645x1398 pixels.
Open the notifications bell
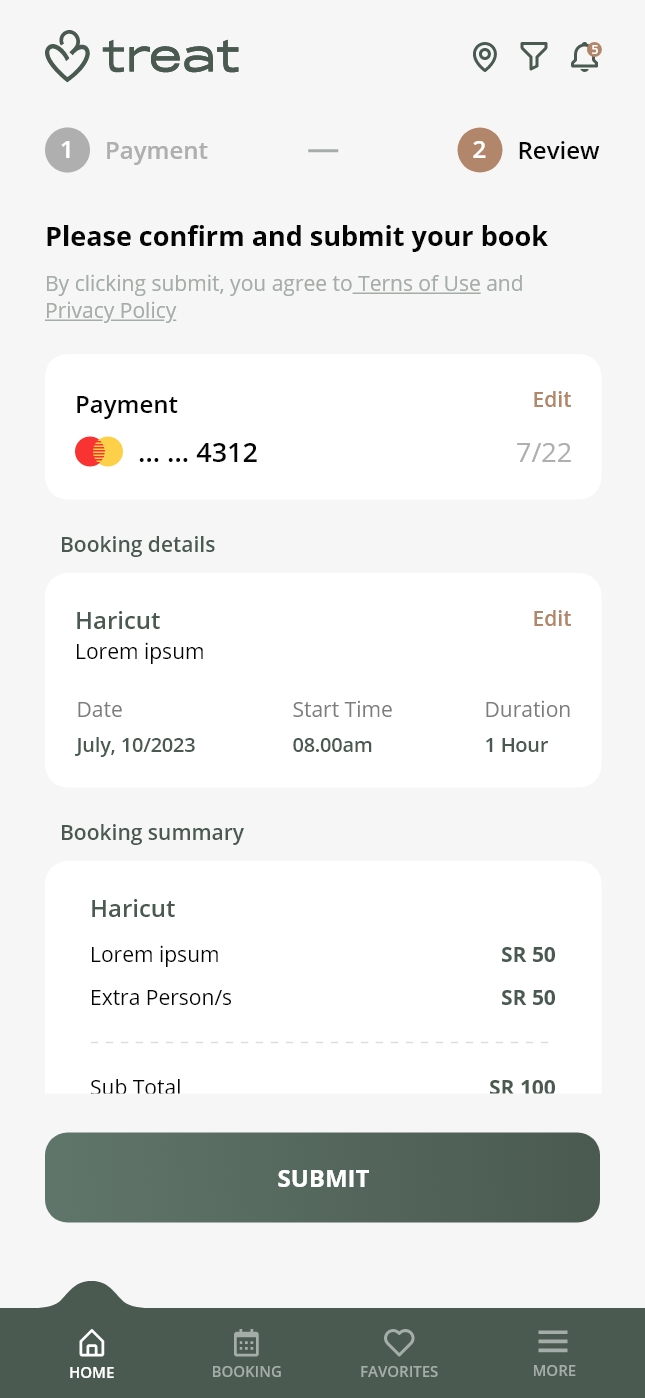point(585,57)
